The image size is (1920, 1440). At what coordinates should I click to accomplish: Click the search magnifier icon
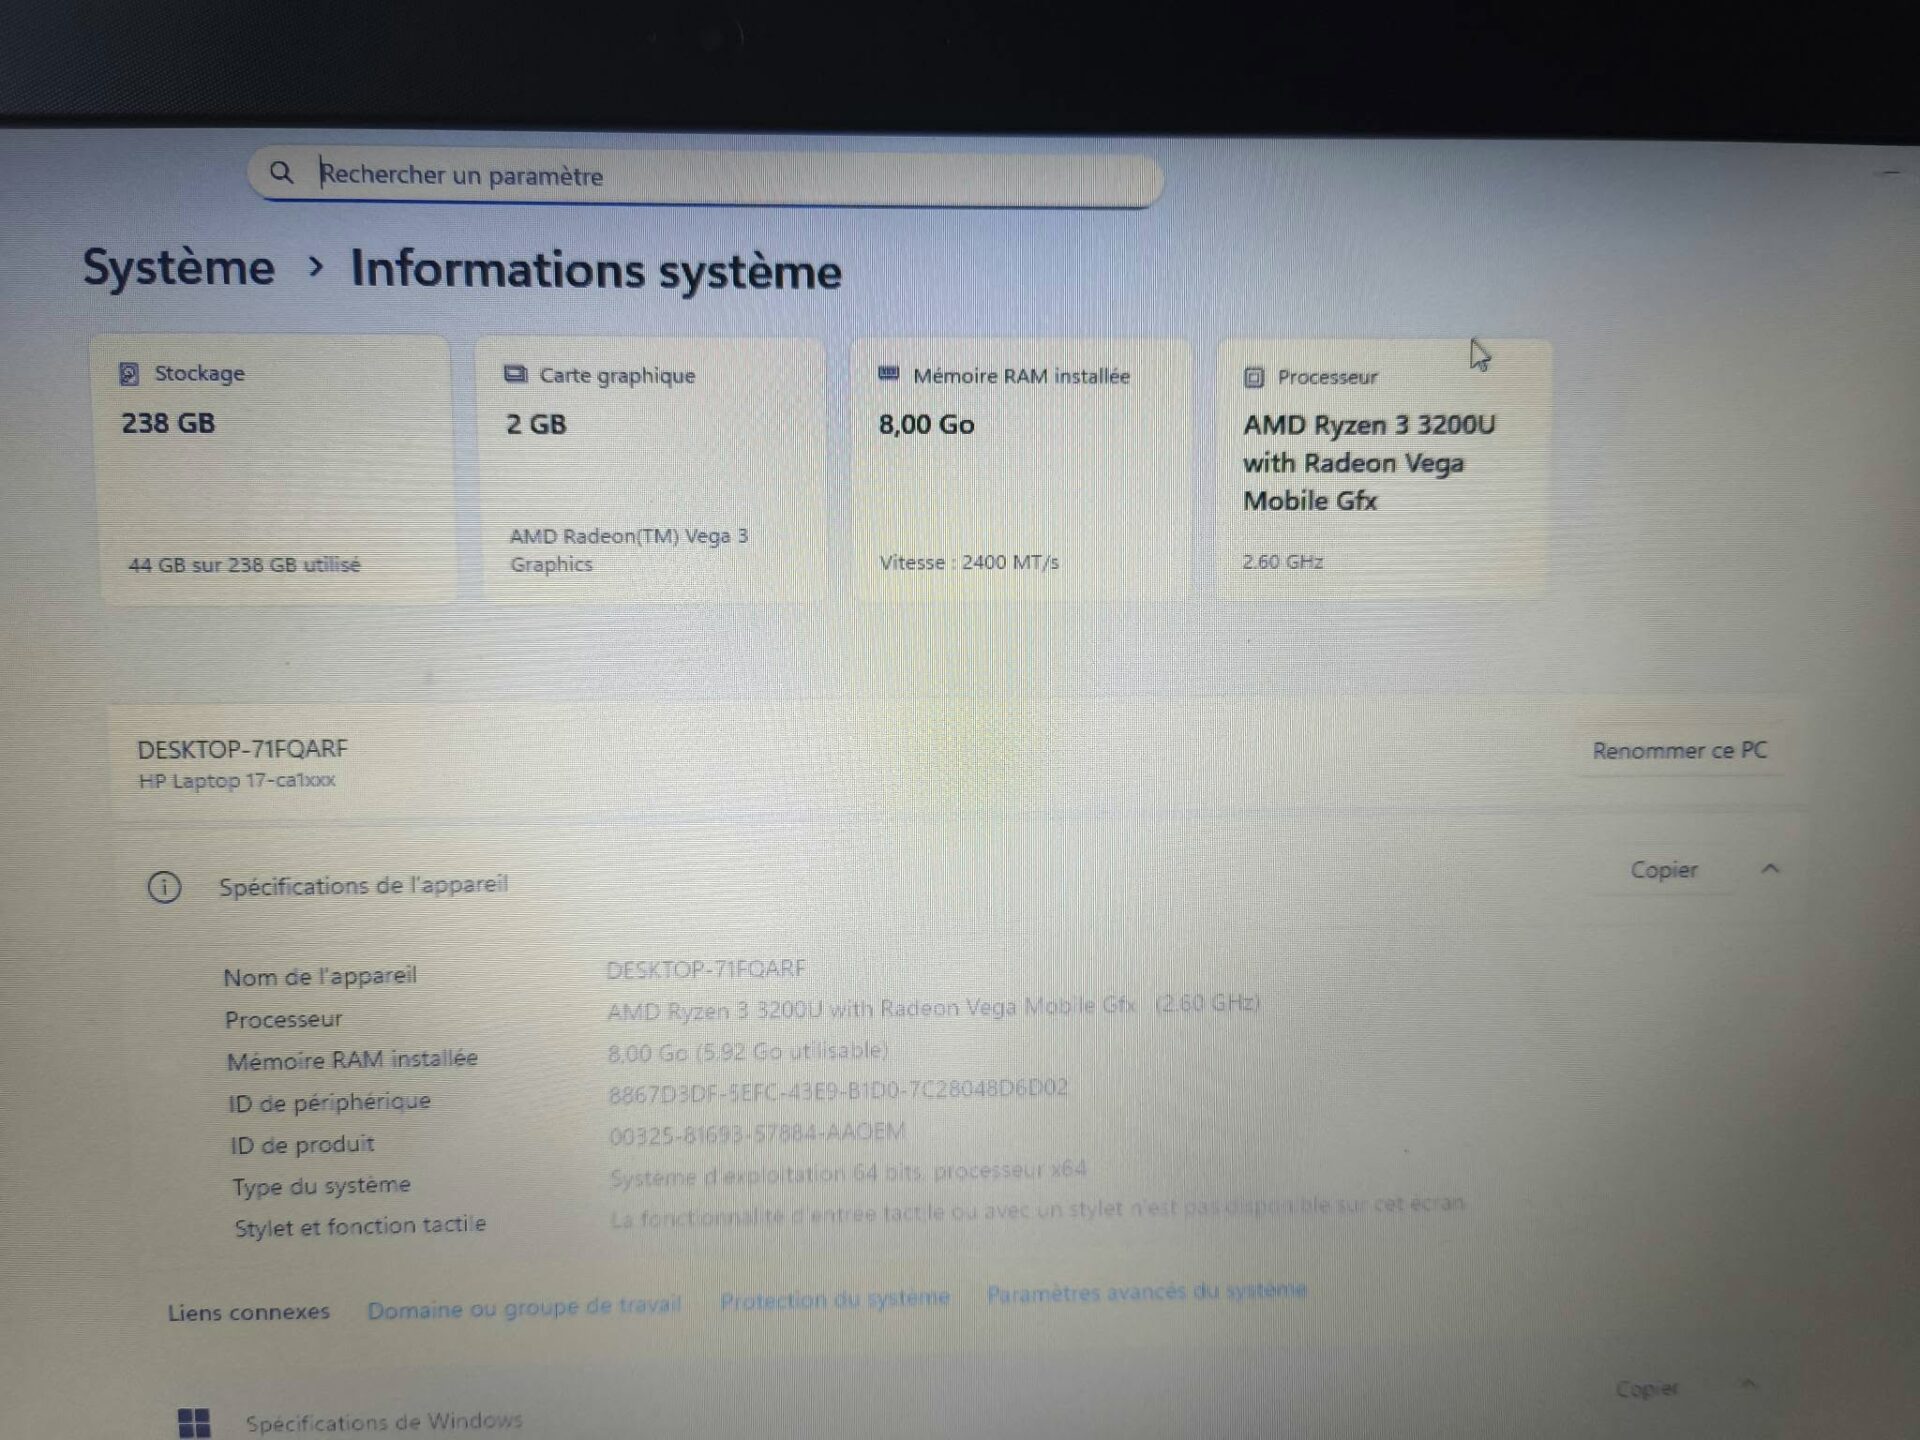(x=281, y=173)
